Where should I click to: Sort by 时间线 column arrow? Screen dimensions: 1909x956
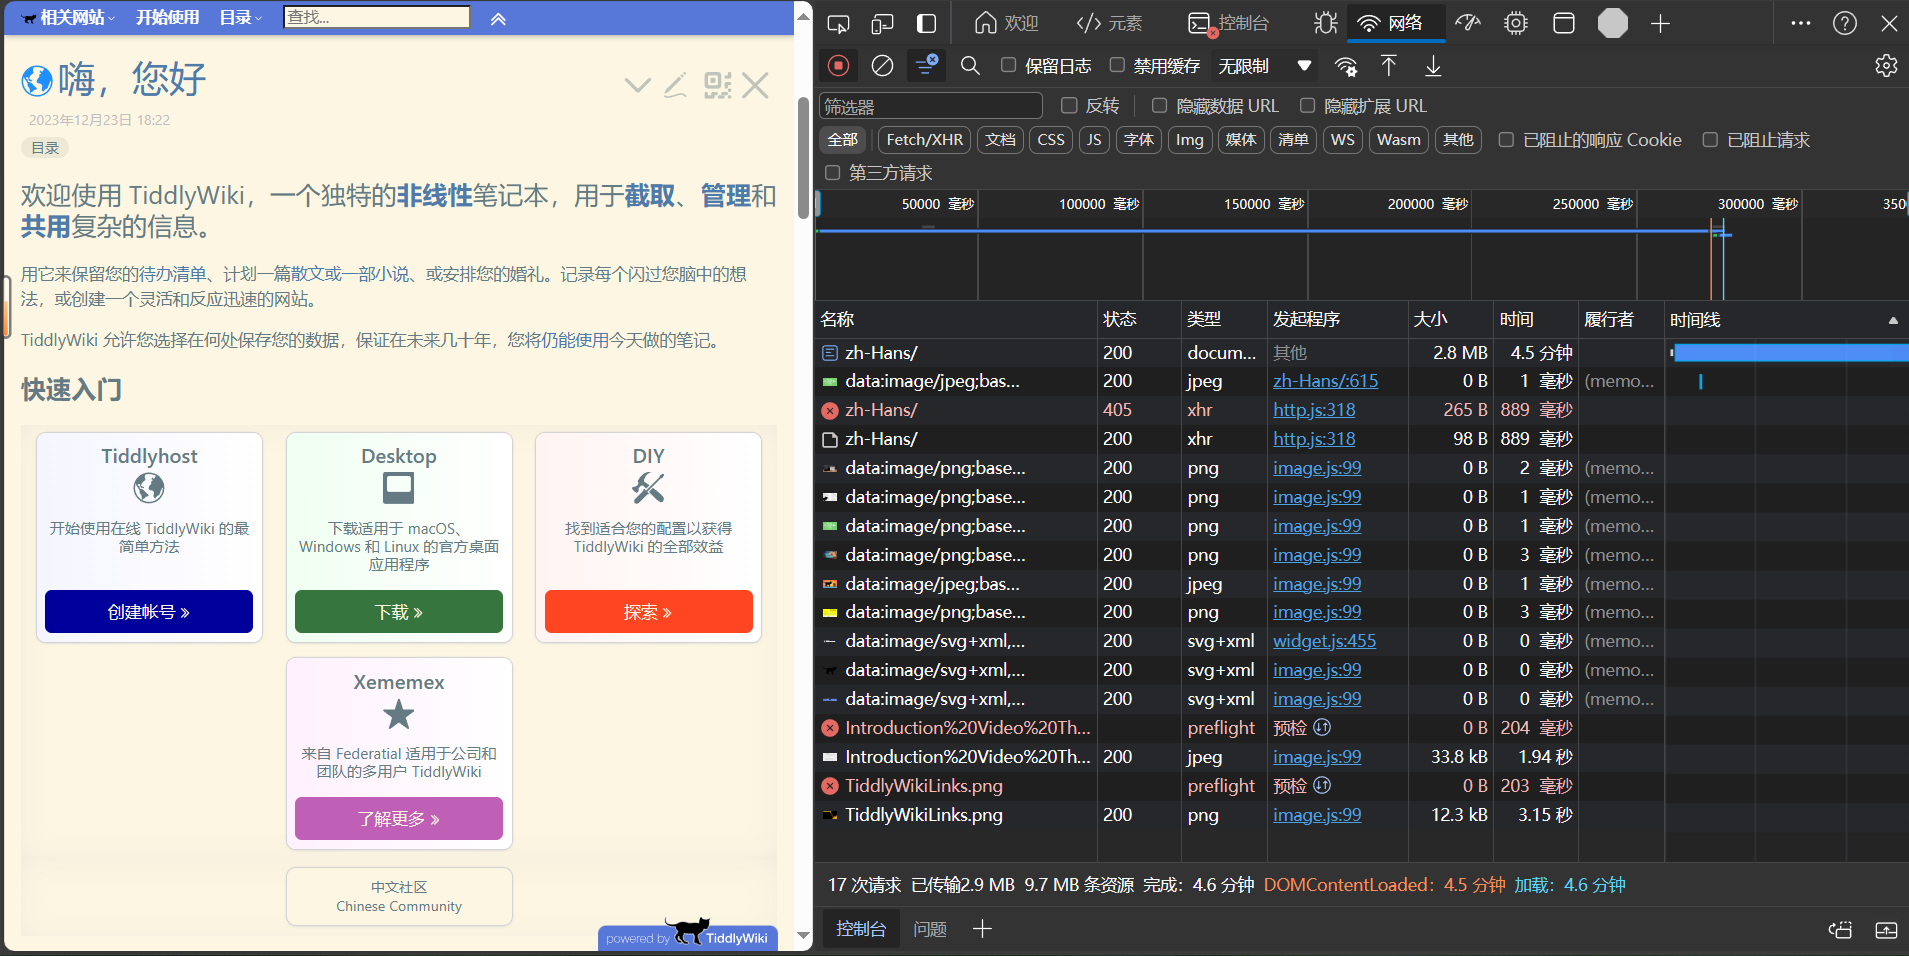point(1893,320)
